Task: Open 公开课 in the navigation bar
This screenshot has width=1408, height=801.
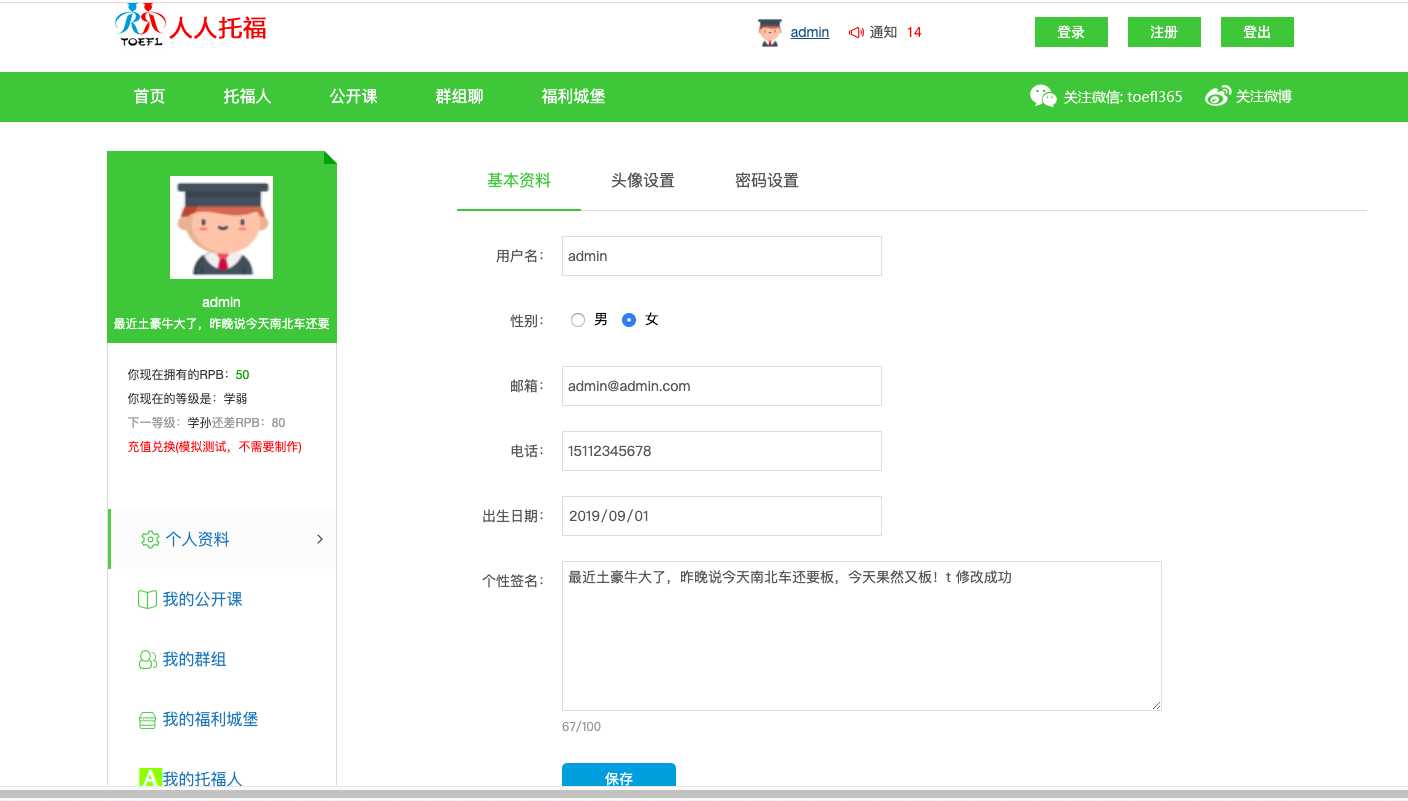Action: (x=354, y=97)
